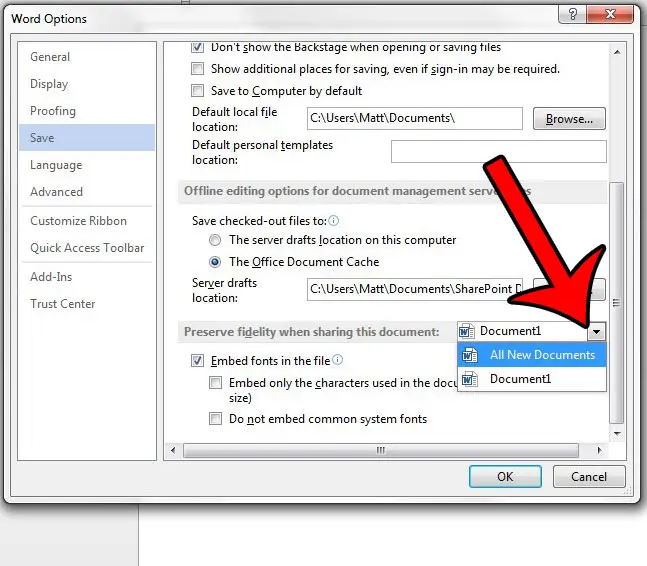Click the Word document icon in combo box
The height and width of the screenshot is (566, 647).
pyautogui.click(x=467, y=331)
